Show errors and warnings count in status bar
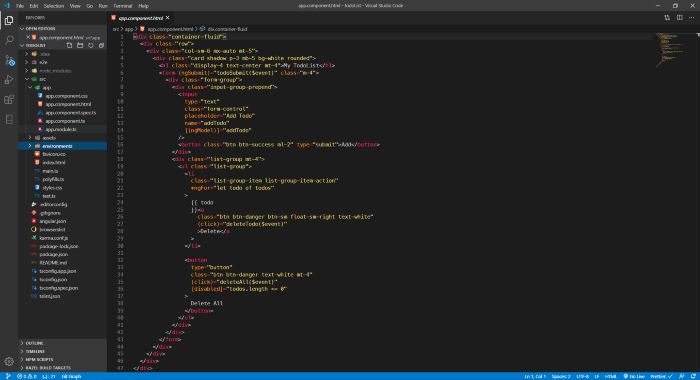 pyautogui.click(x=26, y=376)
